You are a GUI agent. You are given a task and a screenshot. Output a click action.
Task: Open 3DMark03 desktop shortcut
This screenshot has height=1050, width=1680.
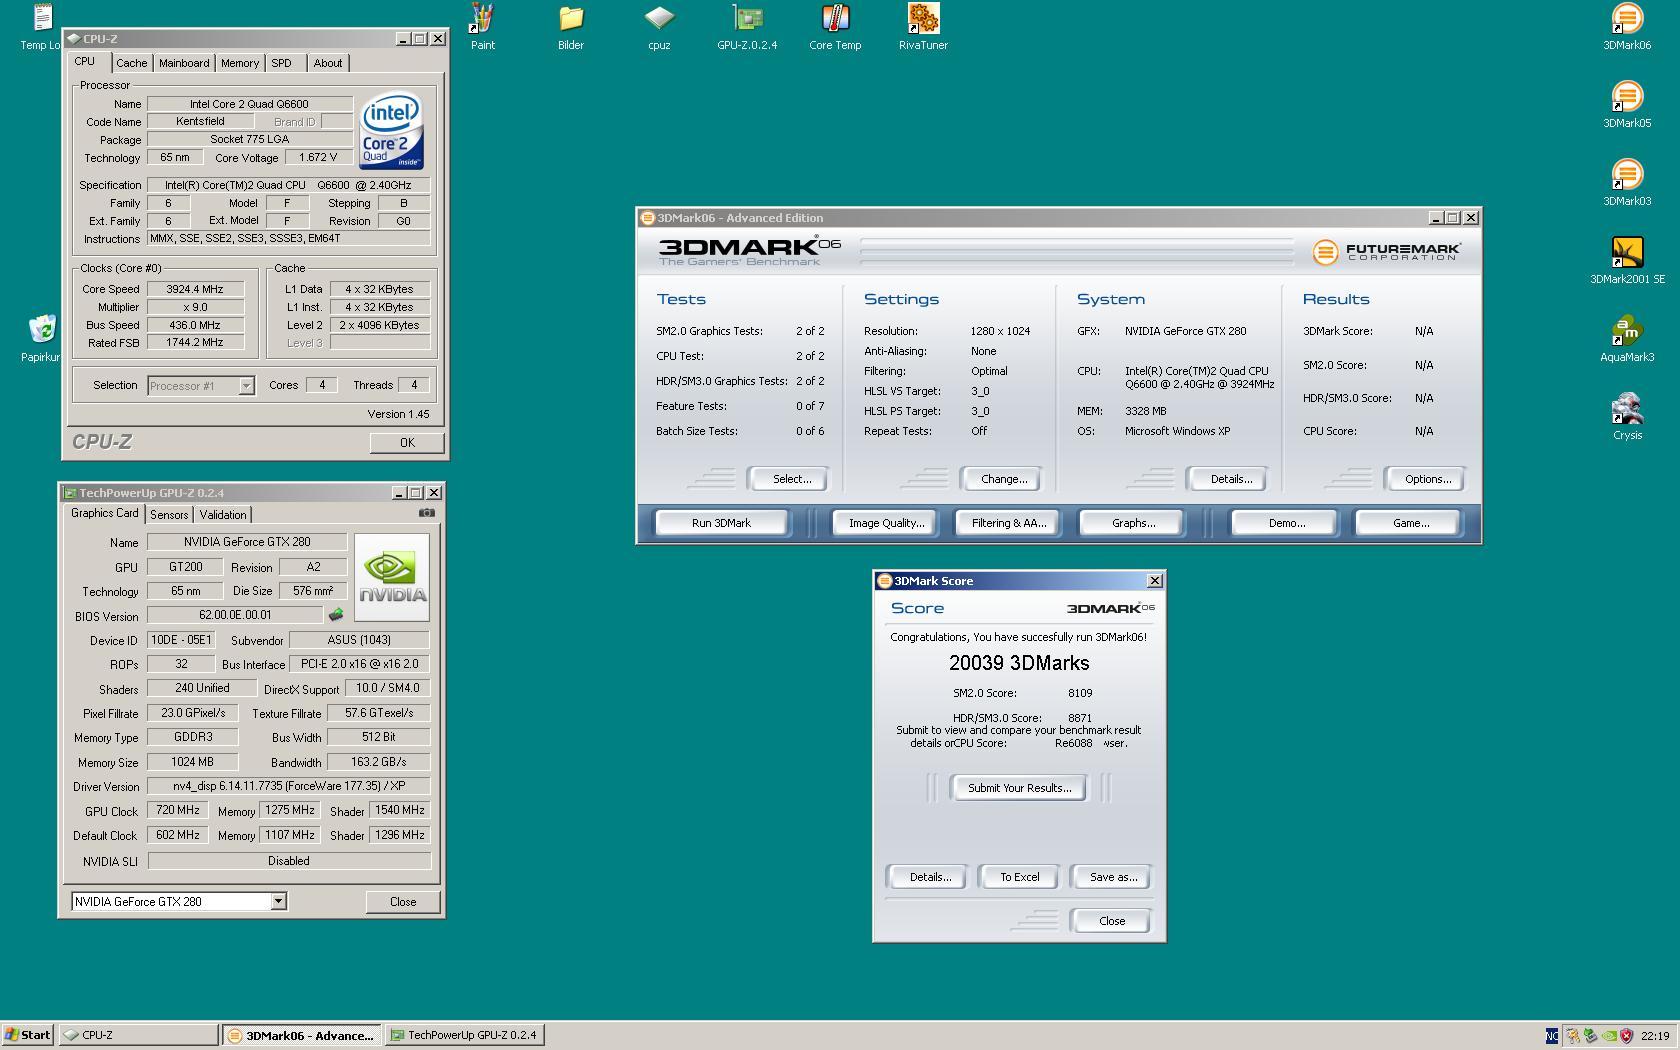[1627, 182]
